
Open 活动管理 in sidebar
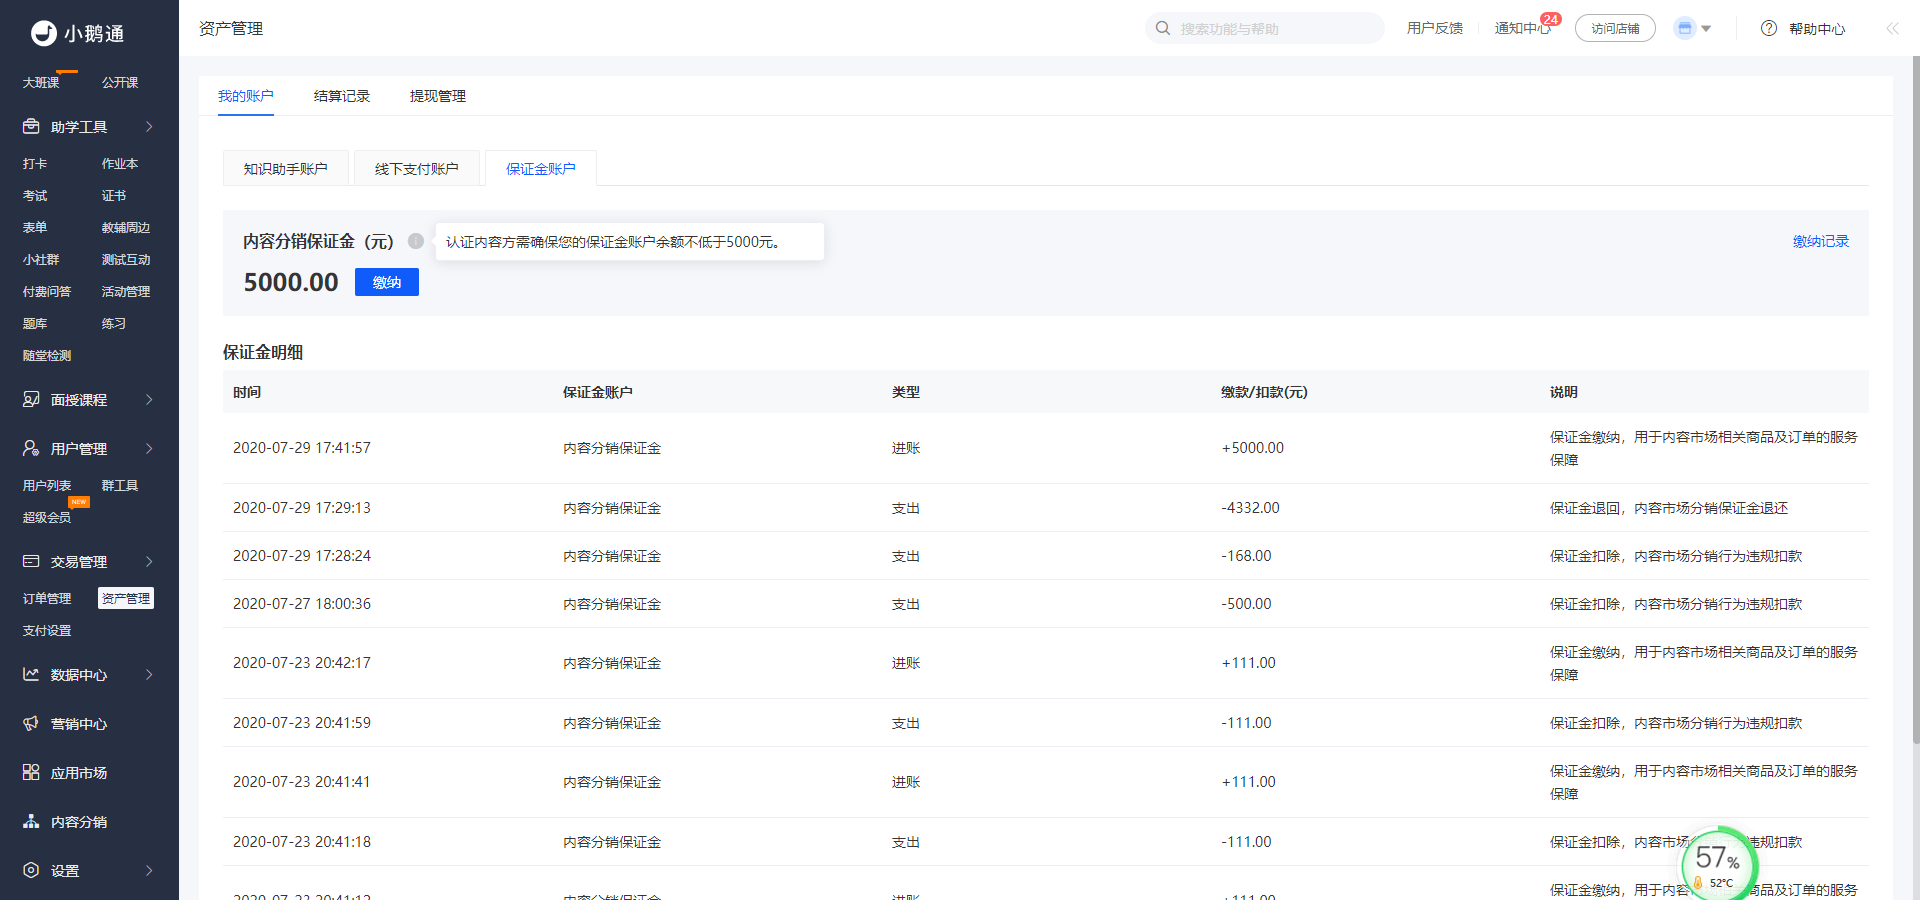click(126, 291)
